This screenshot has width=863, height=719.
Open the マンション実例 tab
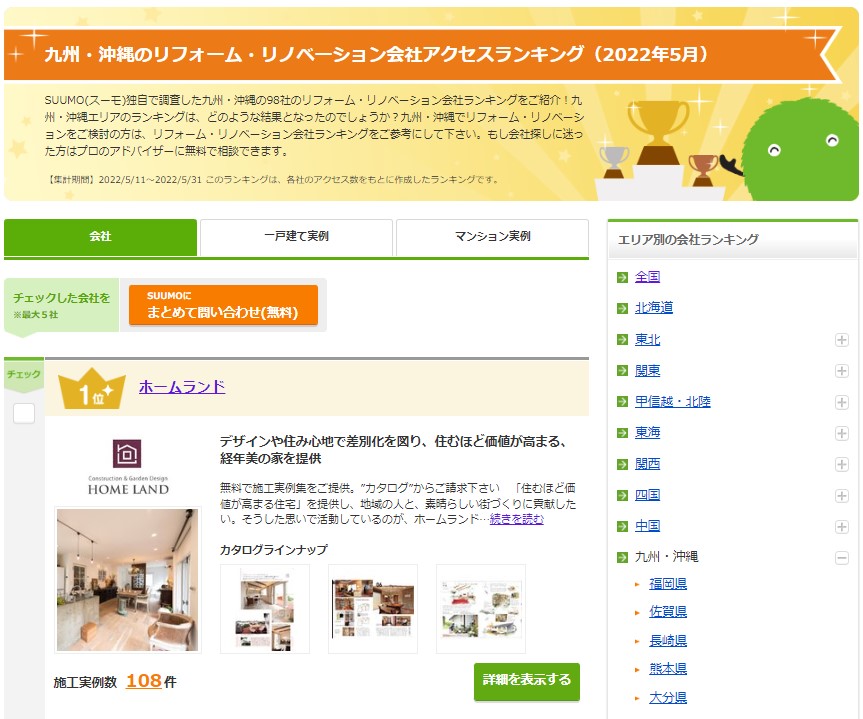coord(492,237)
